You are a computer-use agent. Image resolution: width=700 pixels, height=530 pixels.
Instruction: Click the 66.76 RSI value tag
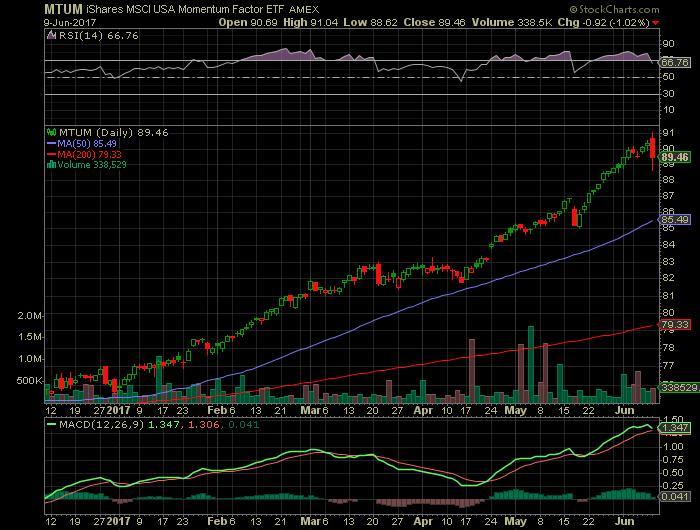pyautogui.click(x=675, y=63)
